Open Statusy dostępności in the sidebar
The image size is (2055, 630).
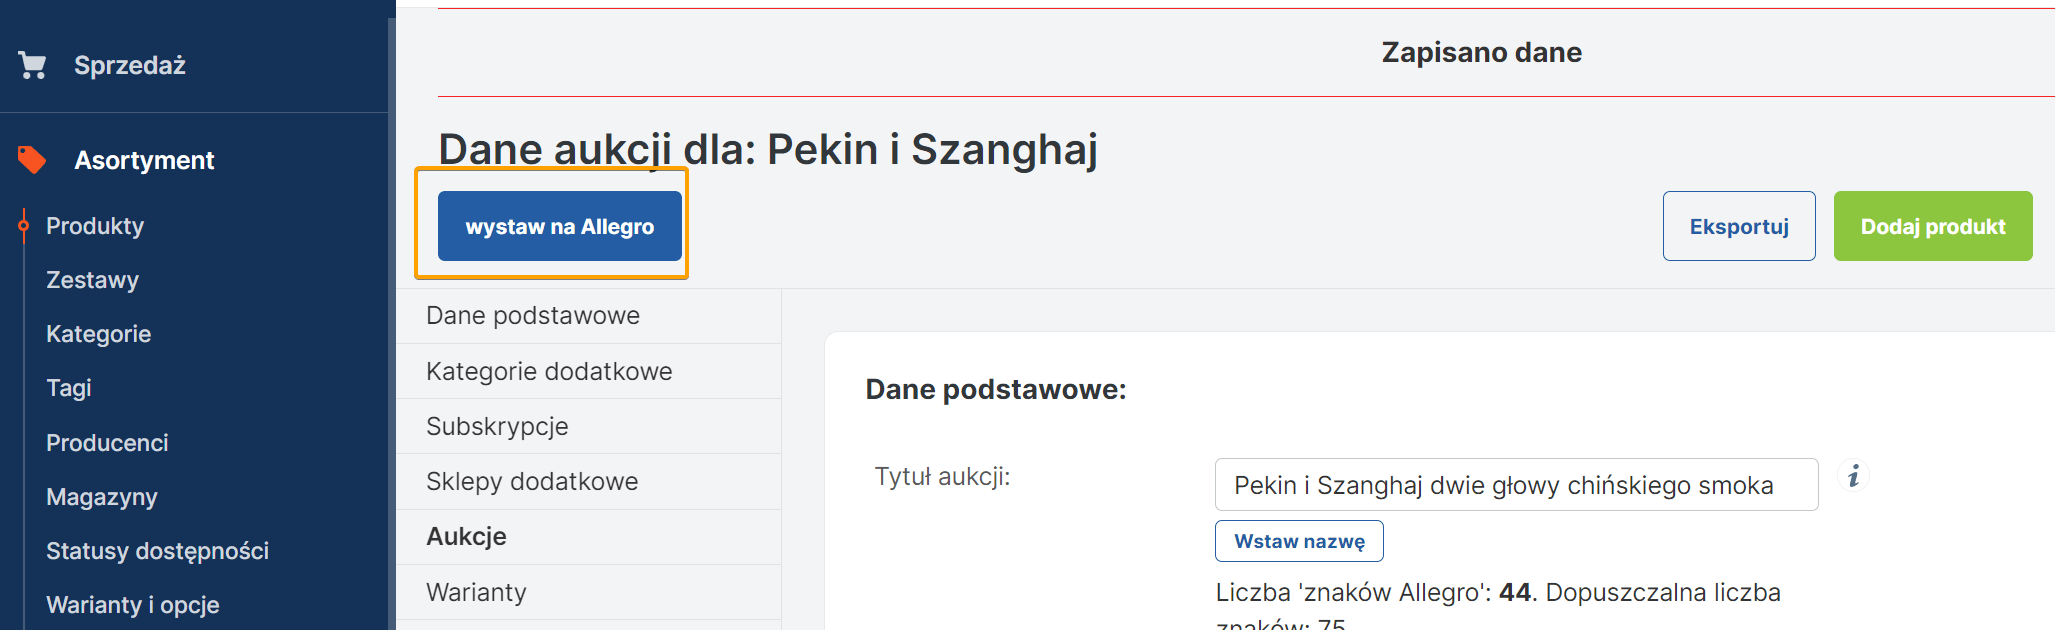tap(157, 551)
